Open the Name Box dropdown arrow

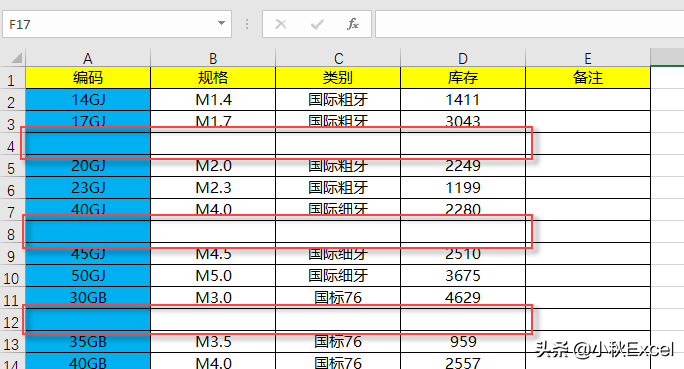click(222, 24)
